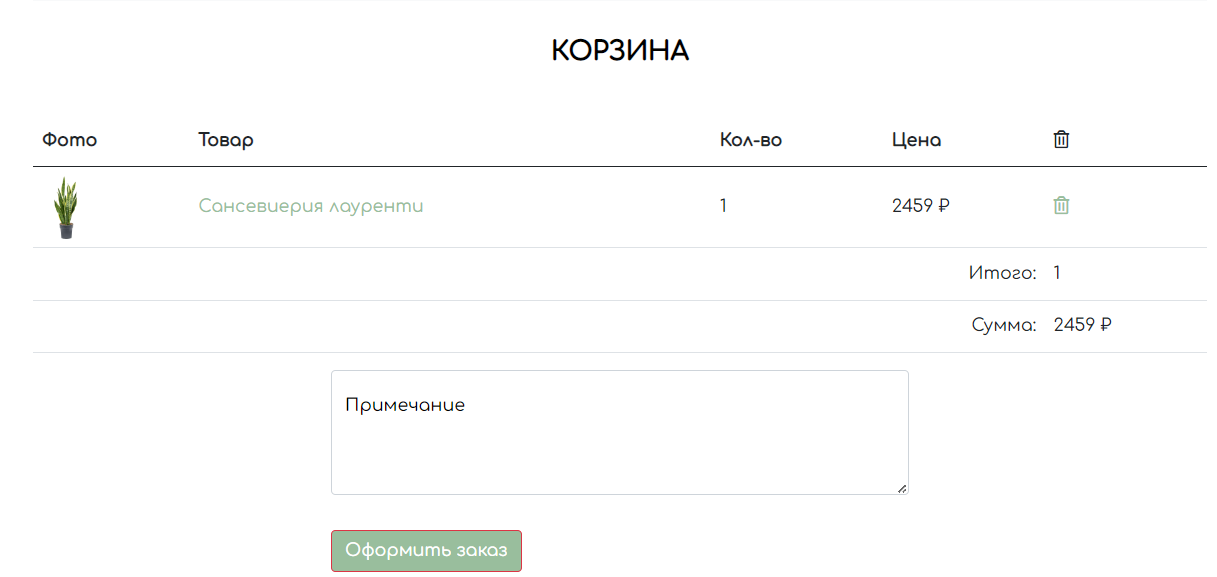
Task: Delete Сансевиерия лауренти with the green trash icon
Action: tap(1061, 205)
